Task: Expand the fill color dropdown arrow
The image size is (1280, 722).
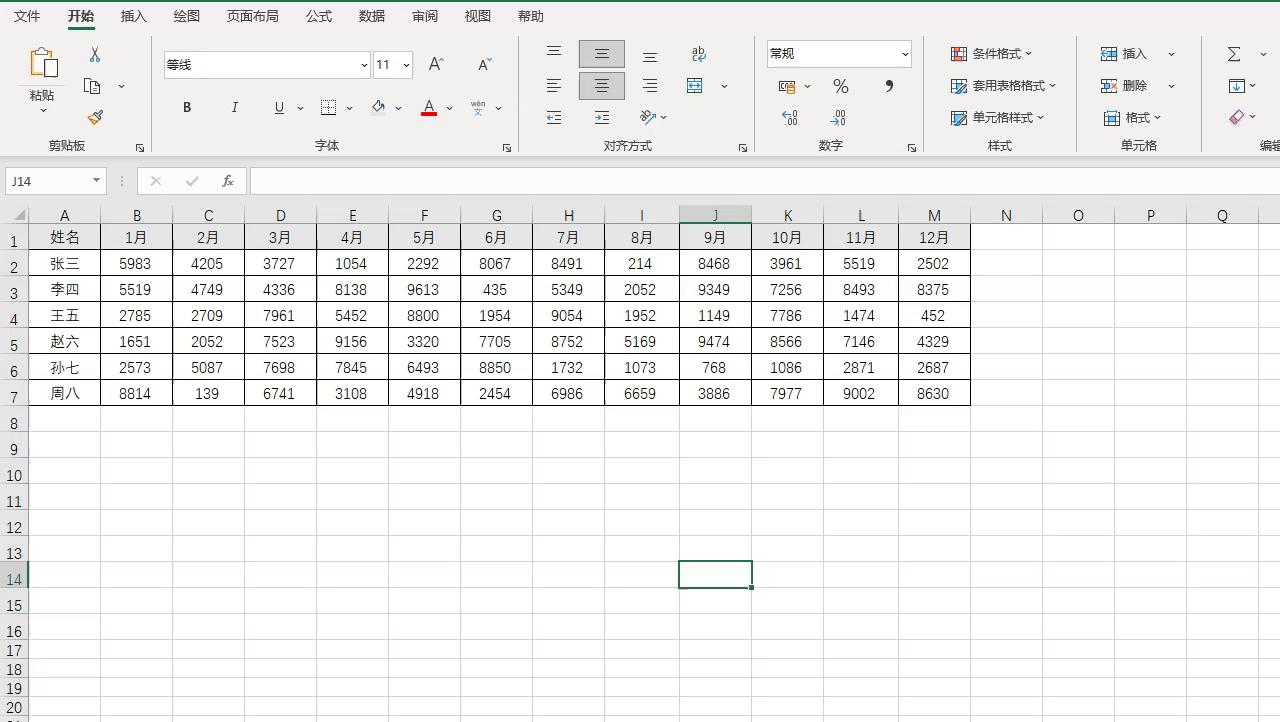Action: click(x=398, y=107)
